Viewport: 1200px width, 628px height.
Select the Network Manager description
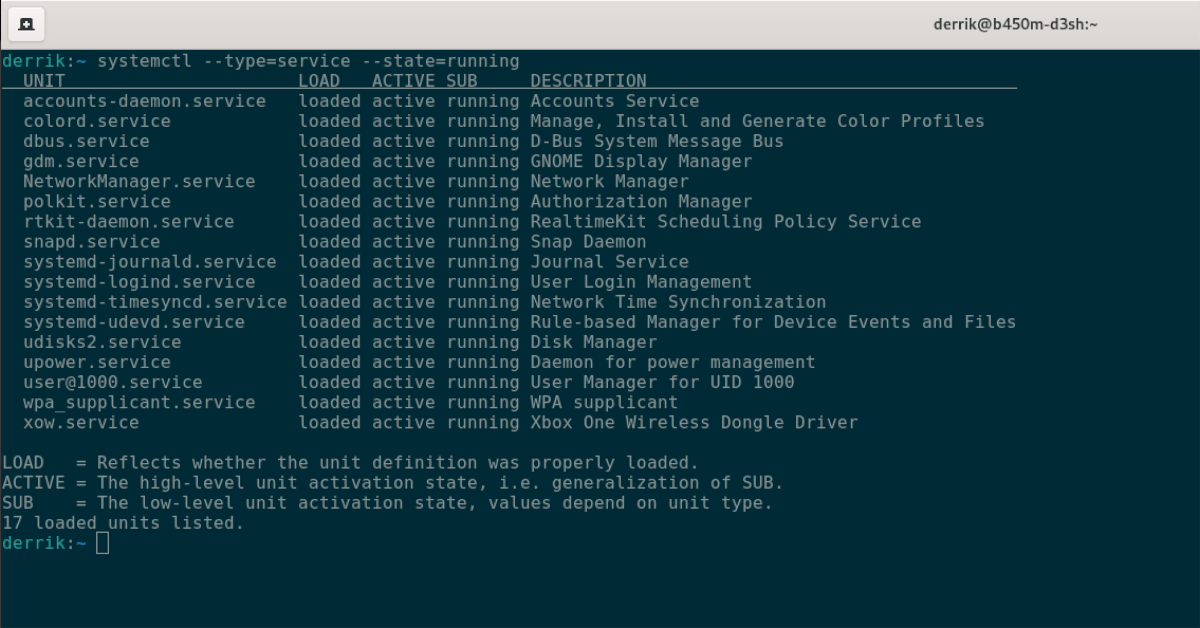[x=610, y=181]
